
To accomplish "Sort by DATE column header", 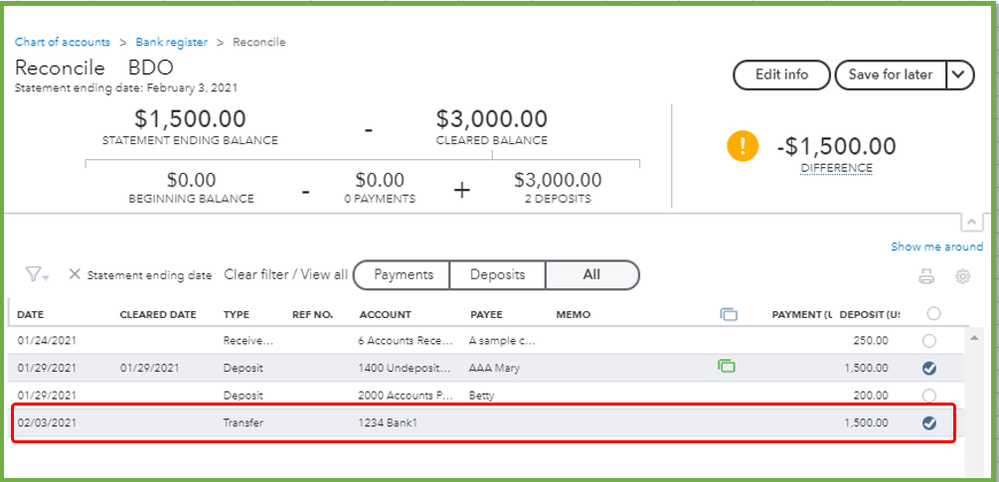I will click(30, 315).
